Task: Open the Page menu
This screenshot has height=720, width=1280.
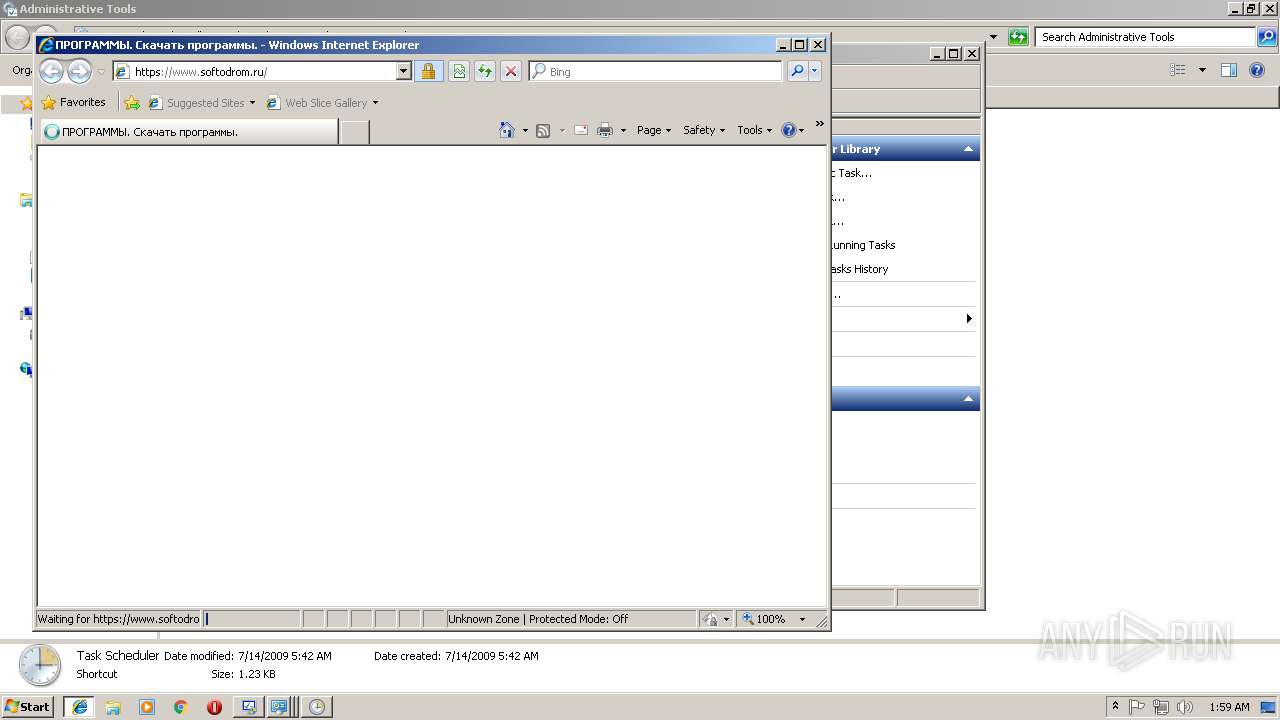Action: tap(654, 130)
